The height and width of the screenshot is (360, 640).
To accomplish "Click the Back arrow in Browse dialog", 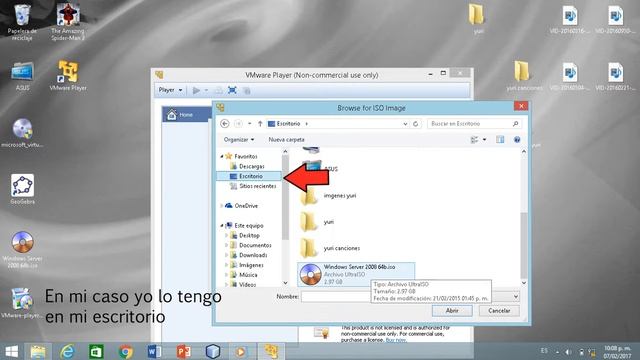I will point(224,124).
